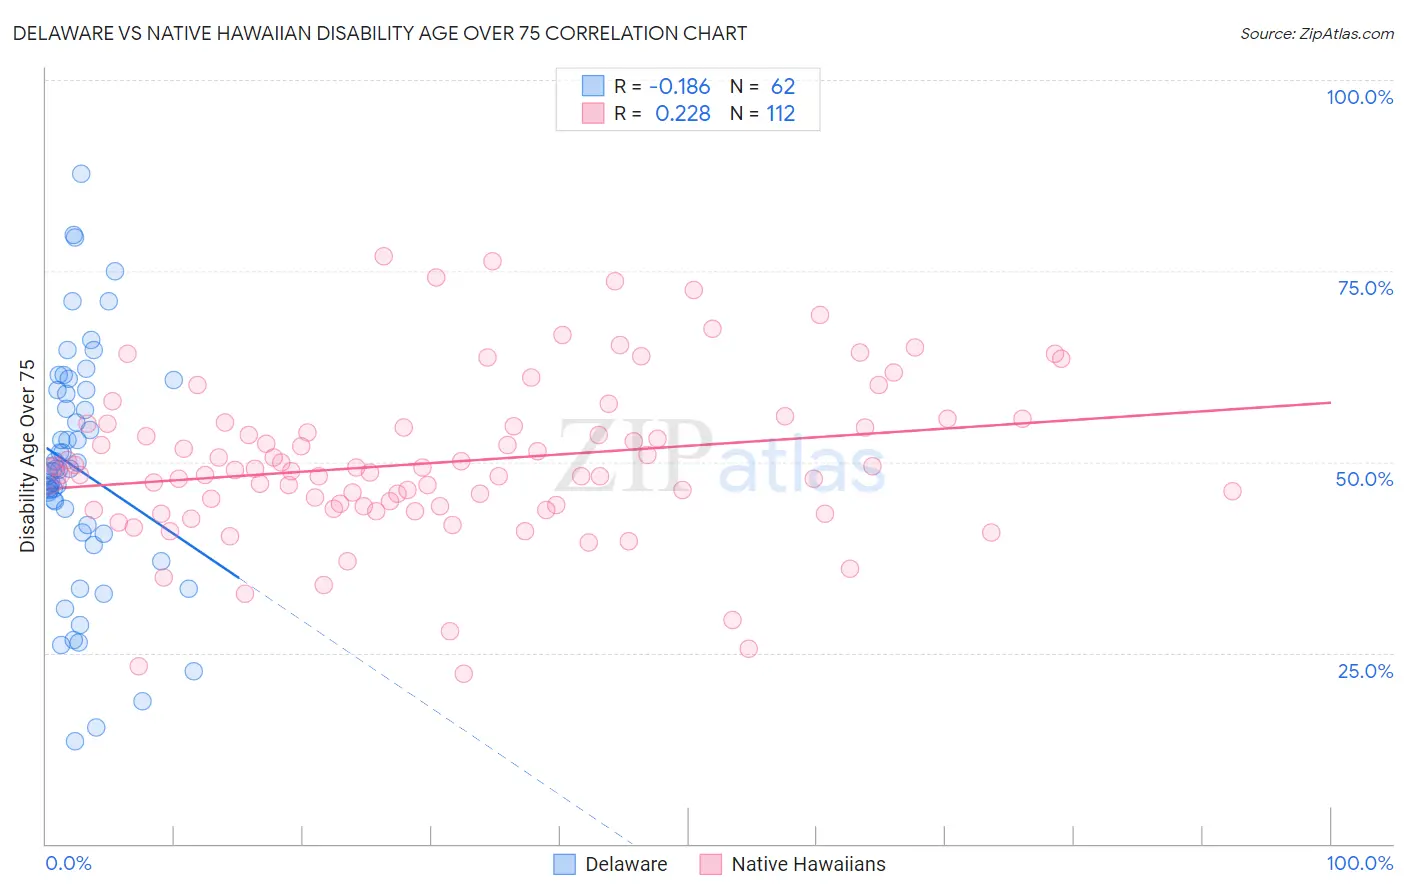Select the highest Delaware point near 88%
The width and height of the screenshot is (1406, 892).
(x=81, y=174)
